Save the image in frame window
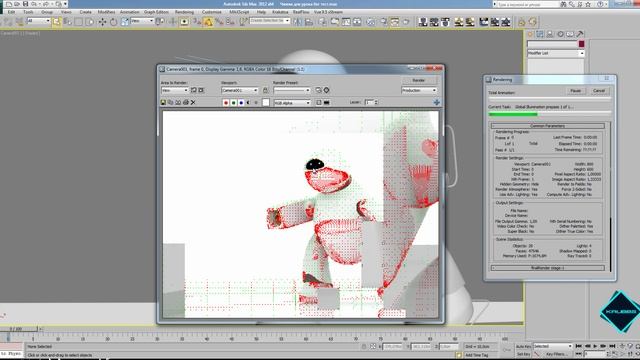 pos(163,102)
